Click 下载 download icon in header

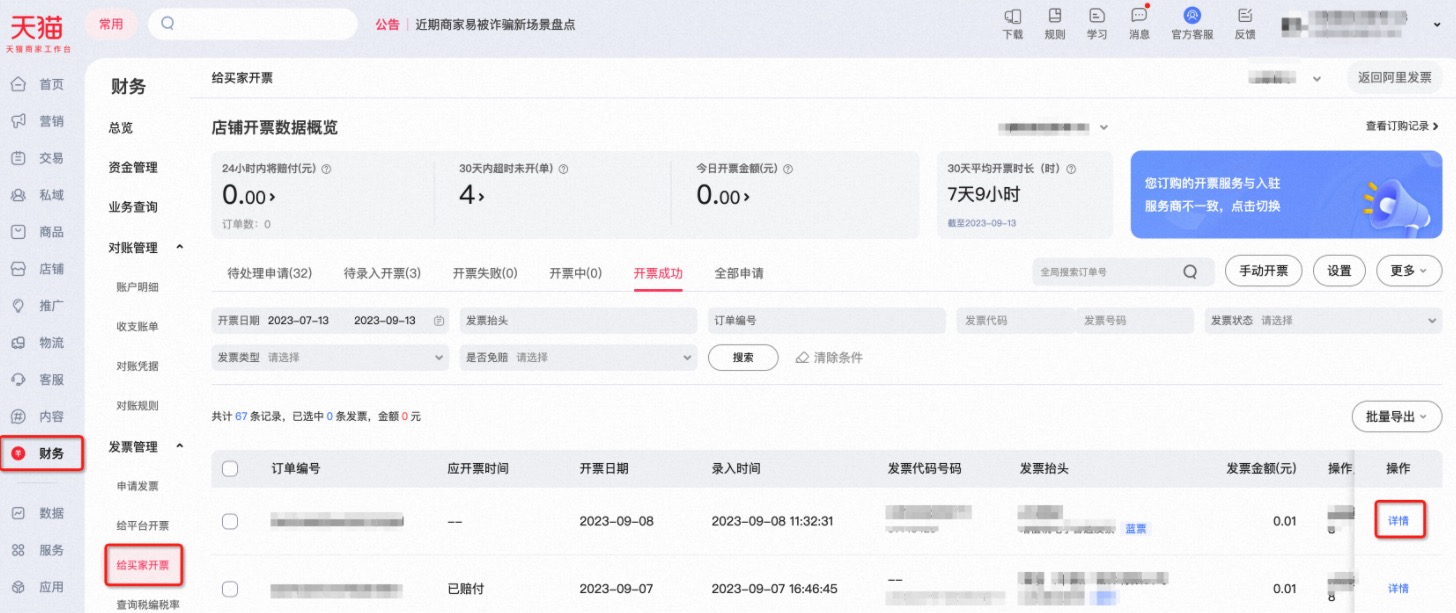pyautogui.click(x=1012, y=16)
